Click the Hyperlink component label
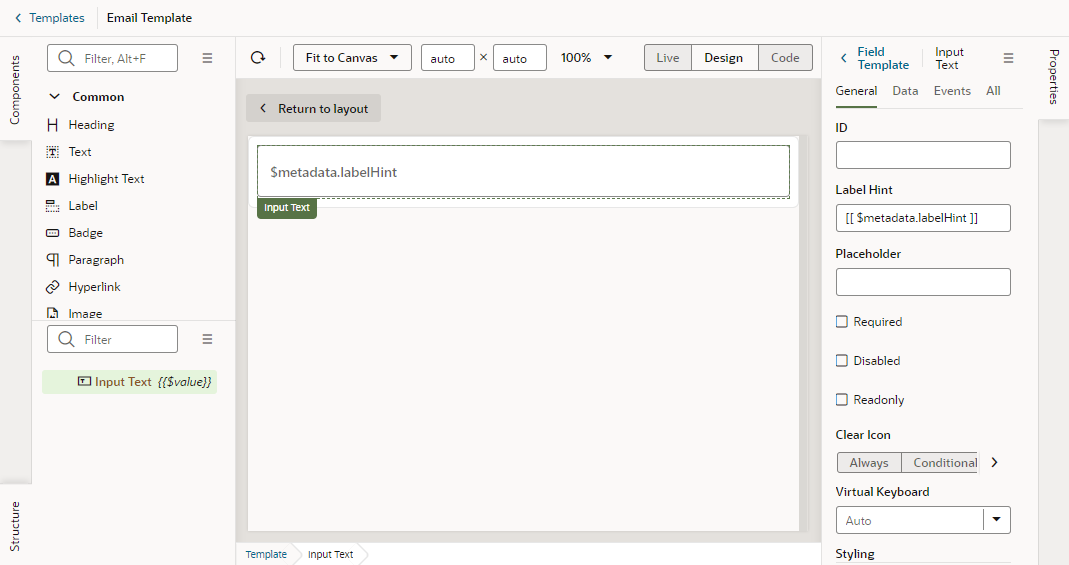1069x565 pixels. 94,287
